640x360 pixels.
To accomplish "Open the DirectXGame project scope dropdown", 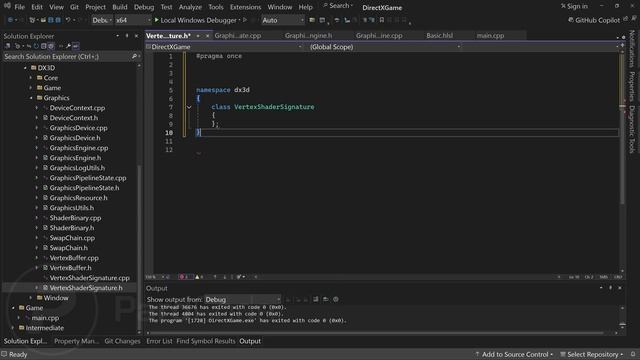I will tap(224, 47).
